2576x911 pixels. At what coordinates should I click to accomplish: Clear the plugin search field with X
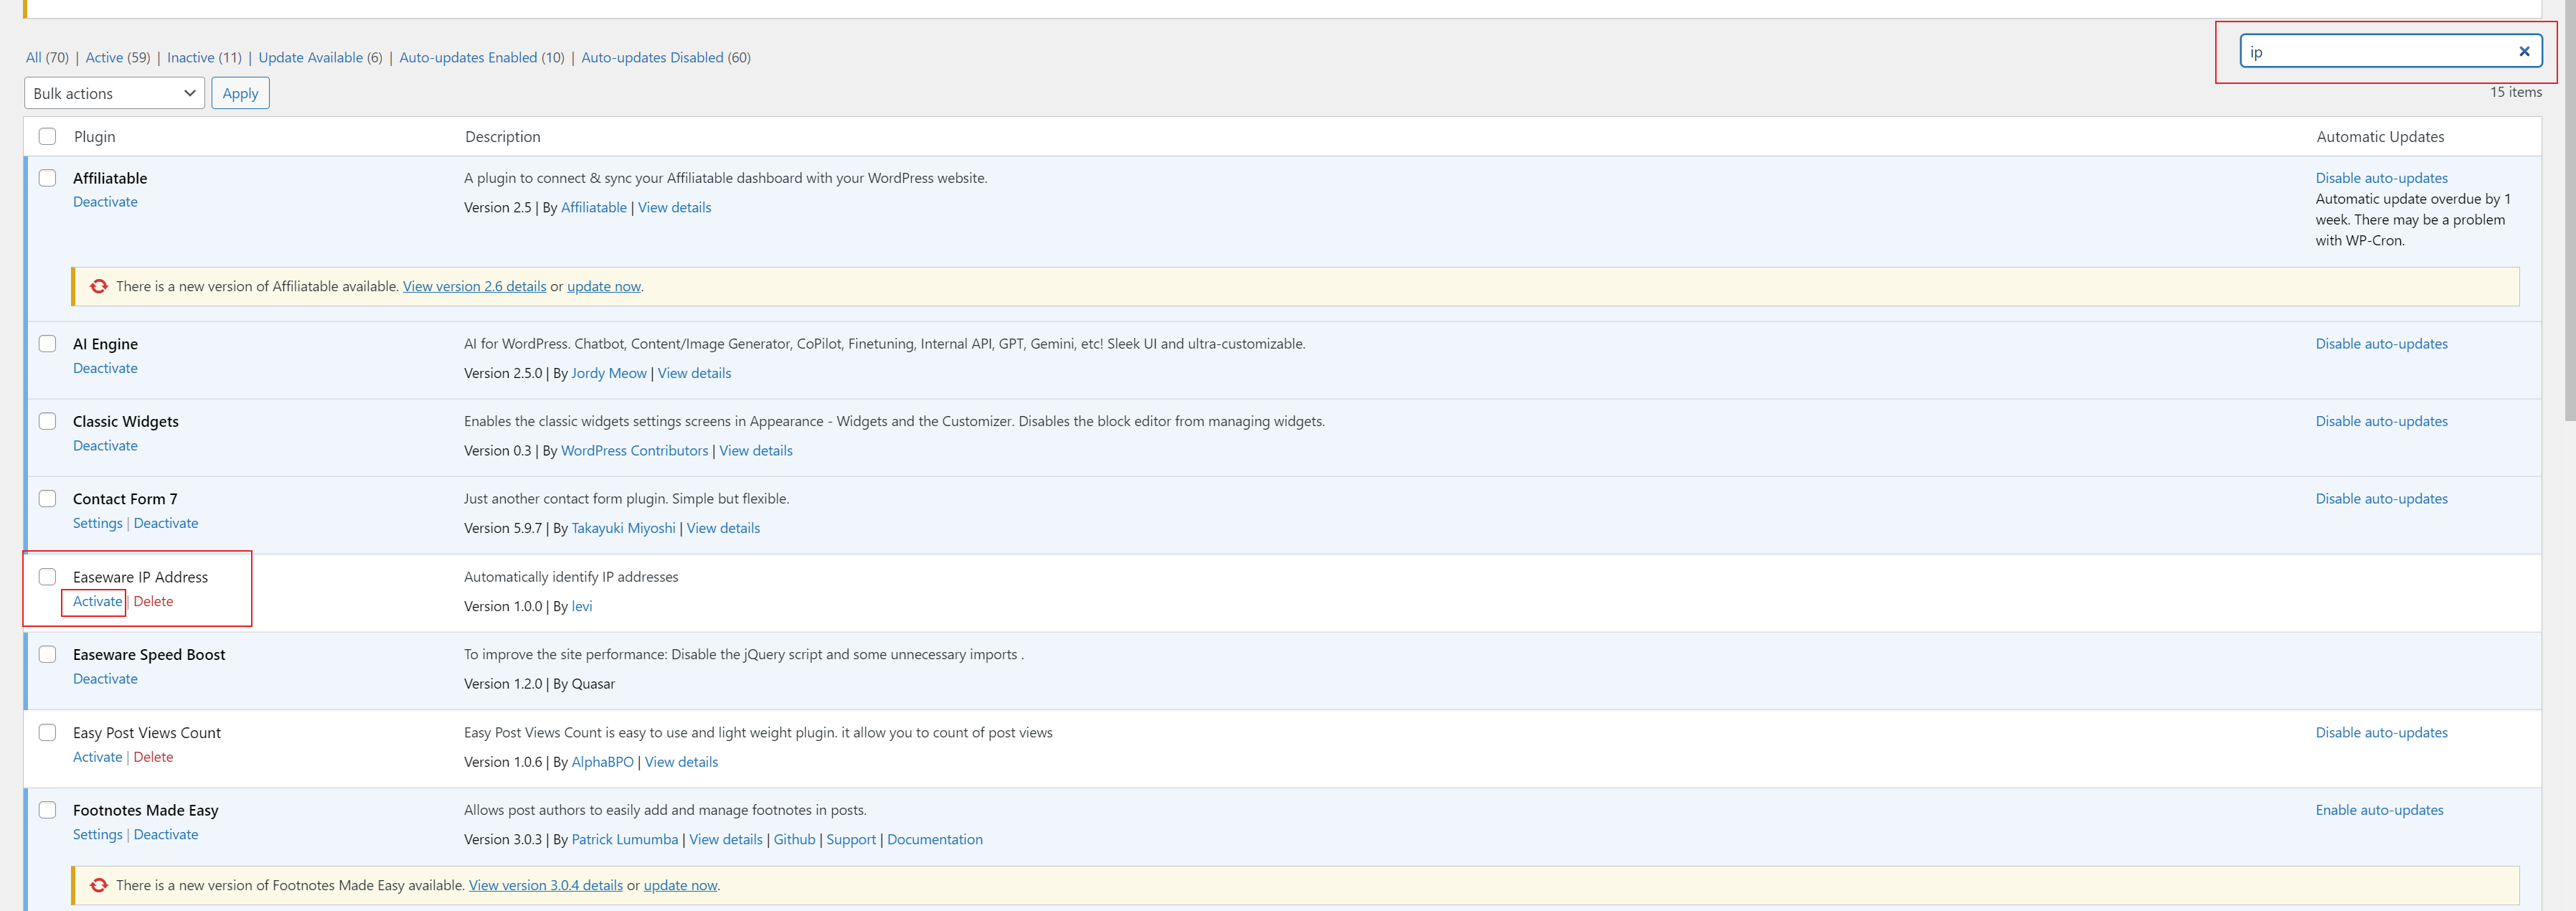[2524, 51]
